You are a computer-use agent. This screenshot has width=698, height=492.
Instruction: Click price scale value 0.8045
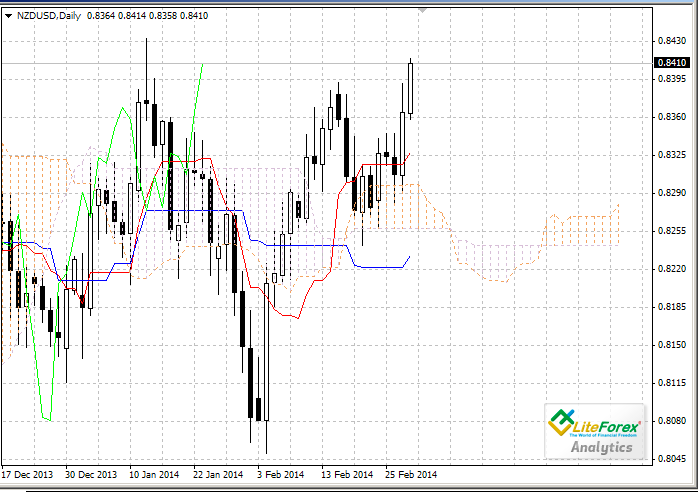[x=672, y=459]
